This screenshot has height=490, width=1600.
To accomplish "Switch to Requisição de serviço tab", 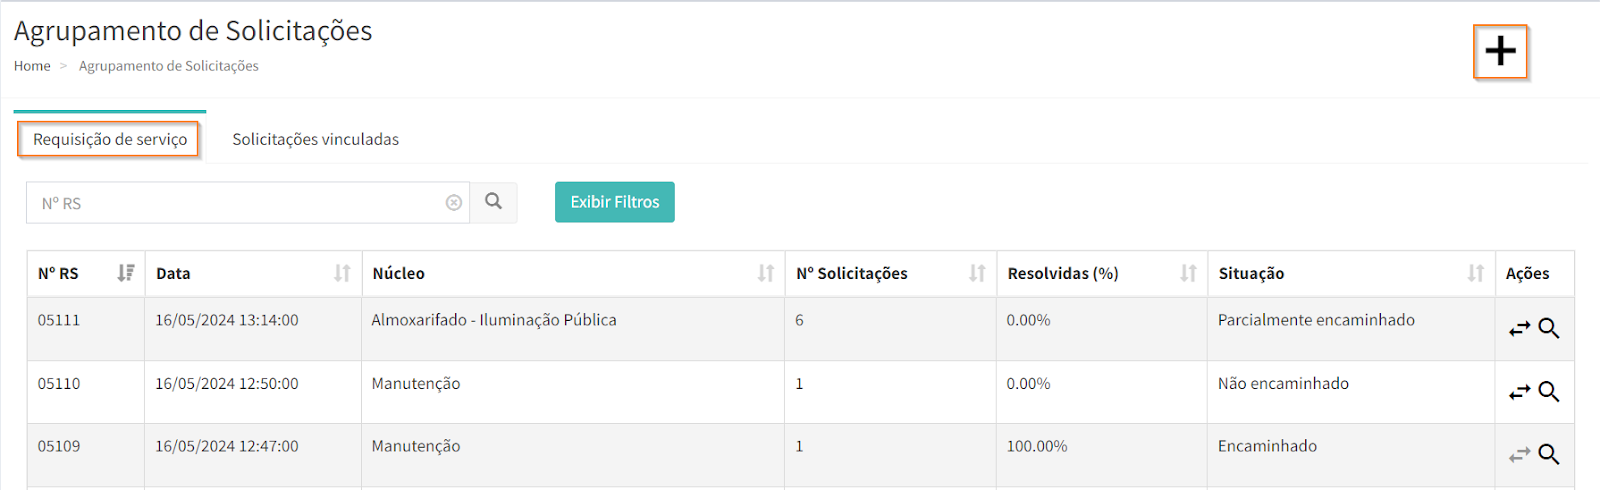I will click(x=110, y=139).
